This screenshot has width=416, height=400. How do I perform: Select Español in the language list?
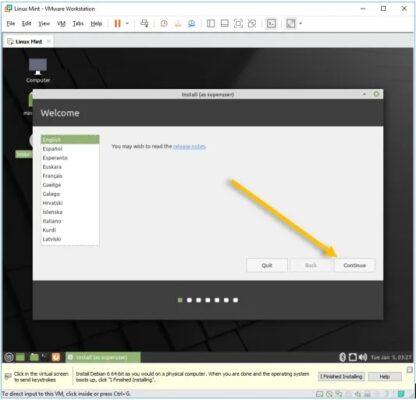[x=70, y=149]
